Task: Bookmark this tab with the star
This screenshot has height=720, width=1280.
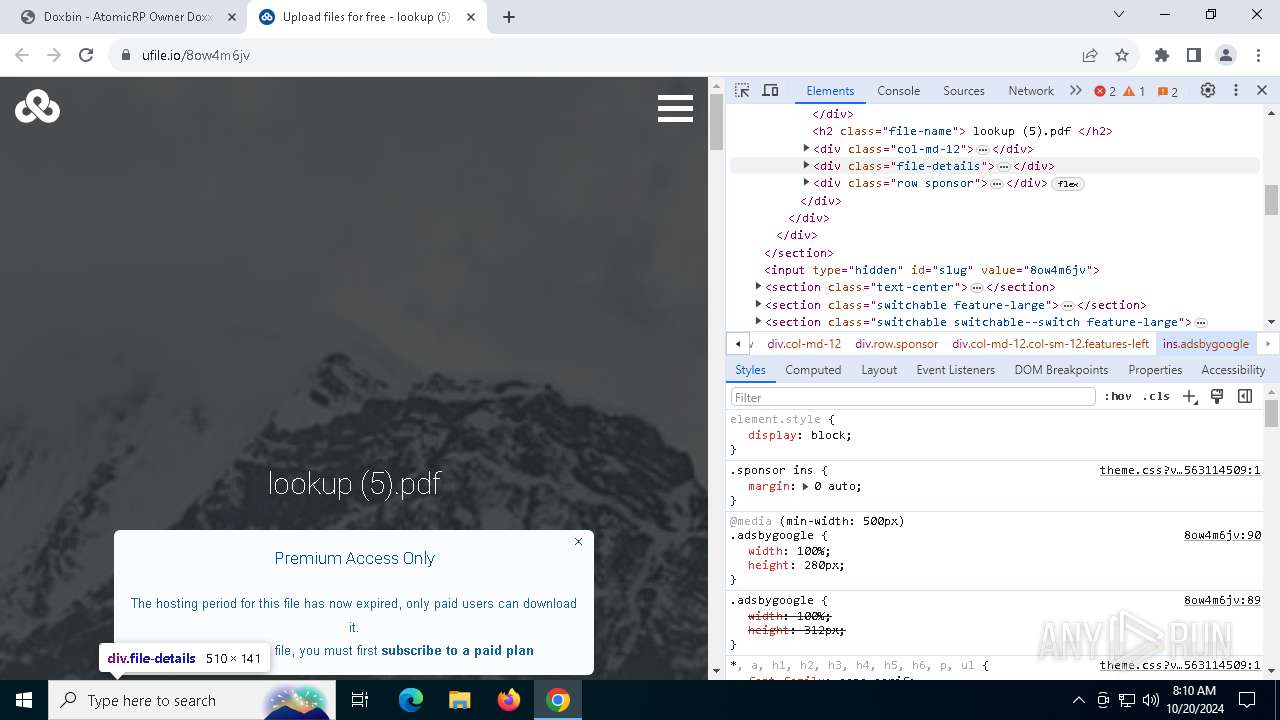Action: (1122, 55)
